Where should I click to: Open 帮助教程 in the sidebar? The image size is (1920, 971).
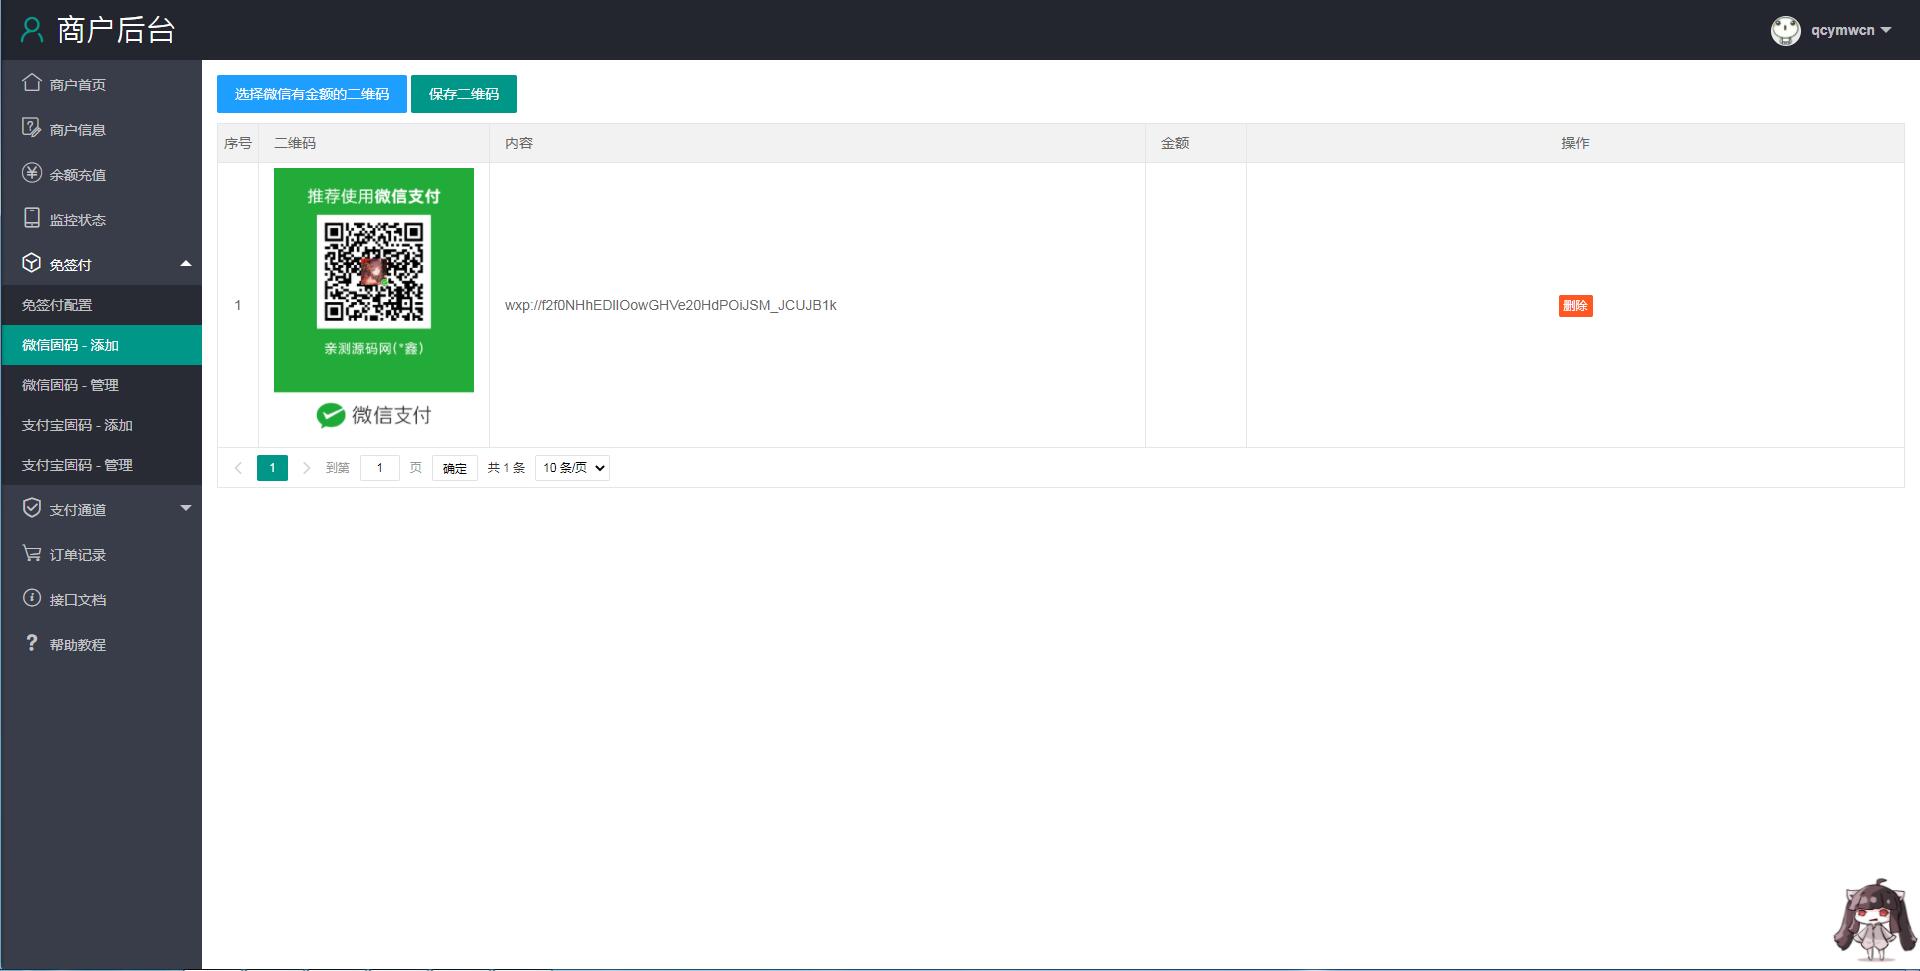pos(101,644)
